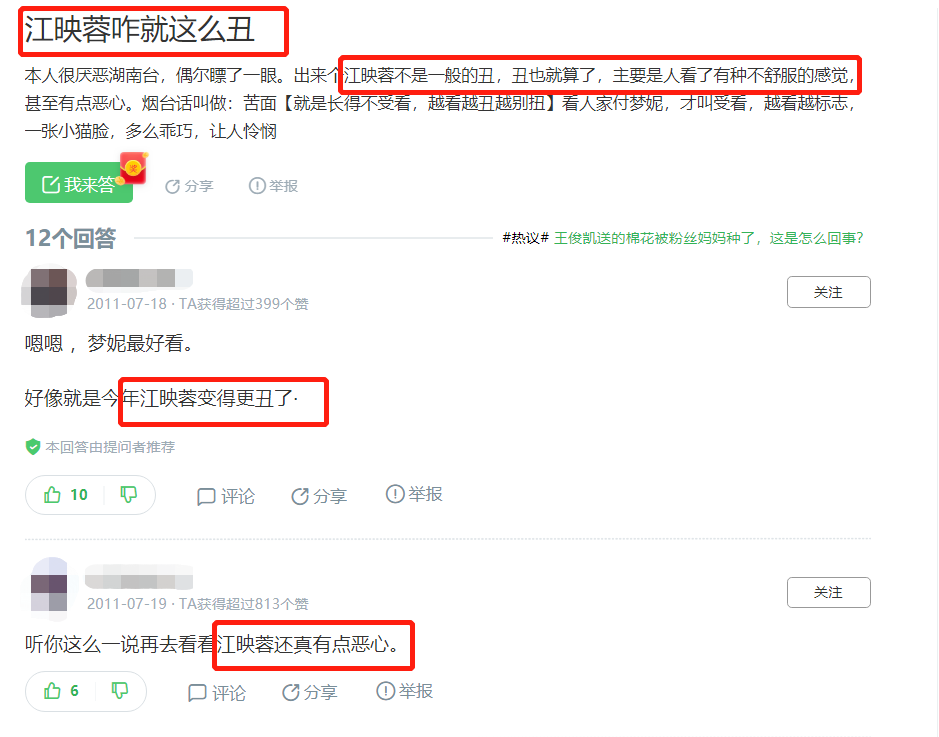View the second answerer's blurred avatar profile
This screenshot has height=737, width=939.
tap(49, 588)
